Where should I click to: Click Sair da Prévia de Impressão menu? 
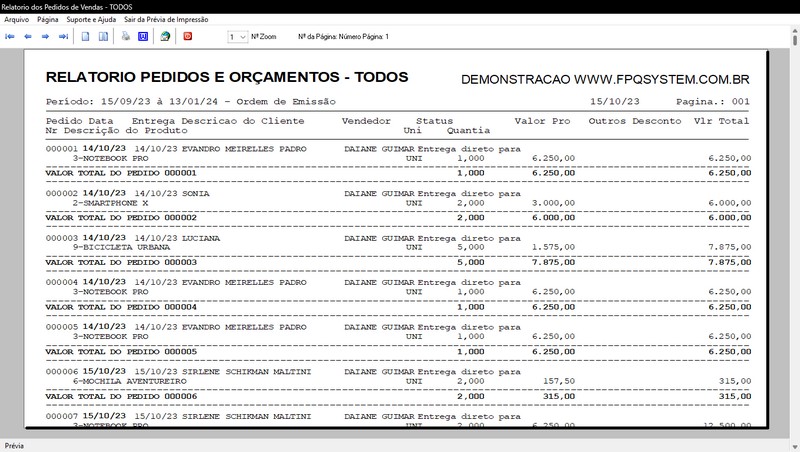166,19
